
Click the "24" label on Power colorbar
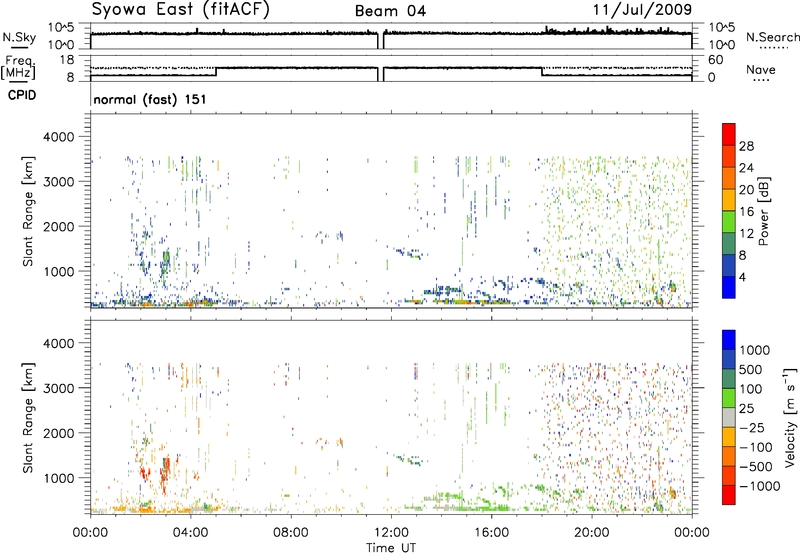click(746, 168)
